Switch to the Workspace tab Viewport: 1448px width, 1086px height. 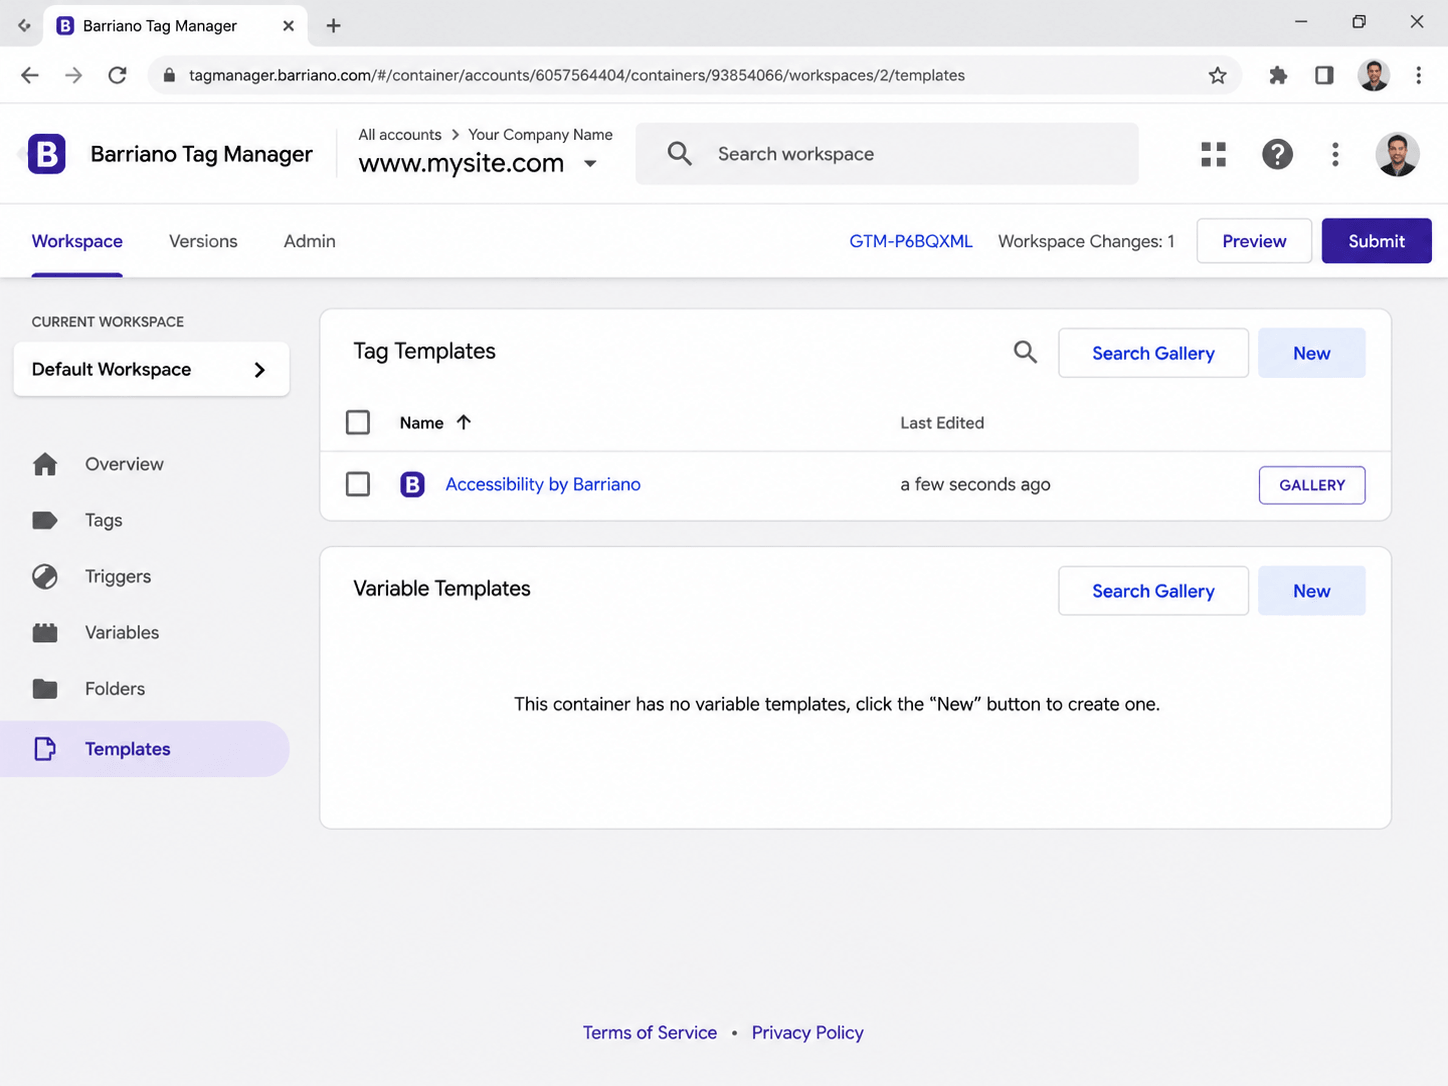coord(77,241)
